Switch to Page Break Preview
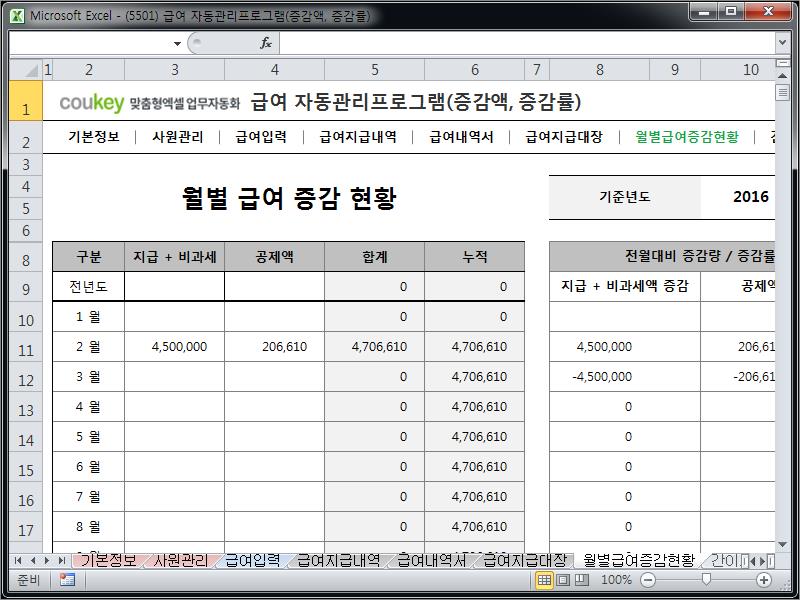The image size is (800, 600). (x=582, y=580)
